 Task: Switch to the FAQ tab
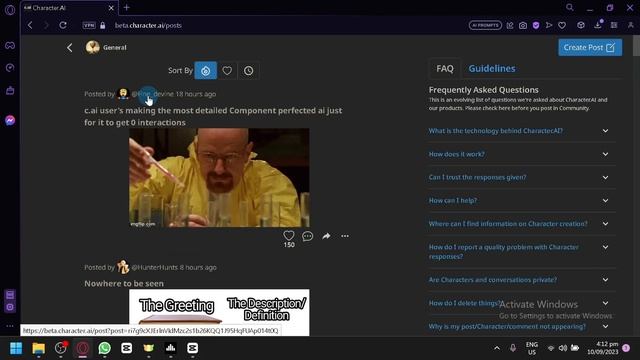pos(444,69)
